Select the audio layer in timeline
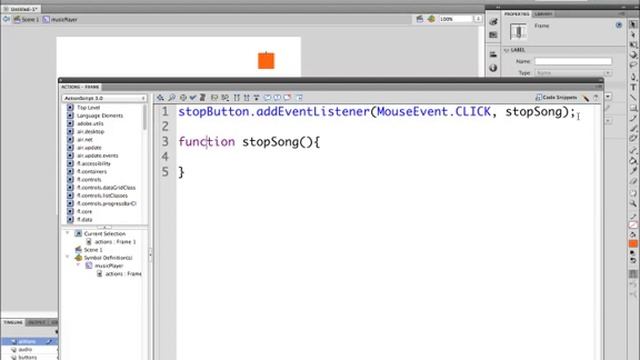The height and width of the screenshot is (360, 640). click(x=29, y=349)
